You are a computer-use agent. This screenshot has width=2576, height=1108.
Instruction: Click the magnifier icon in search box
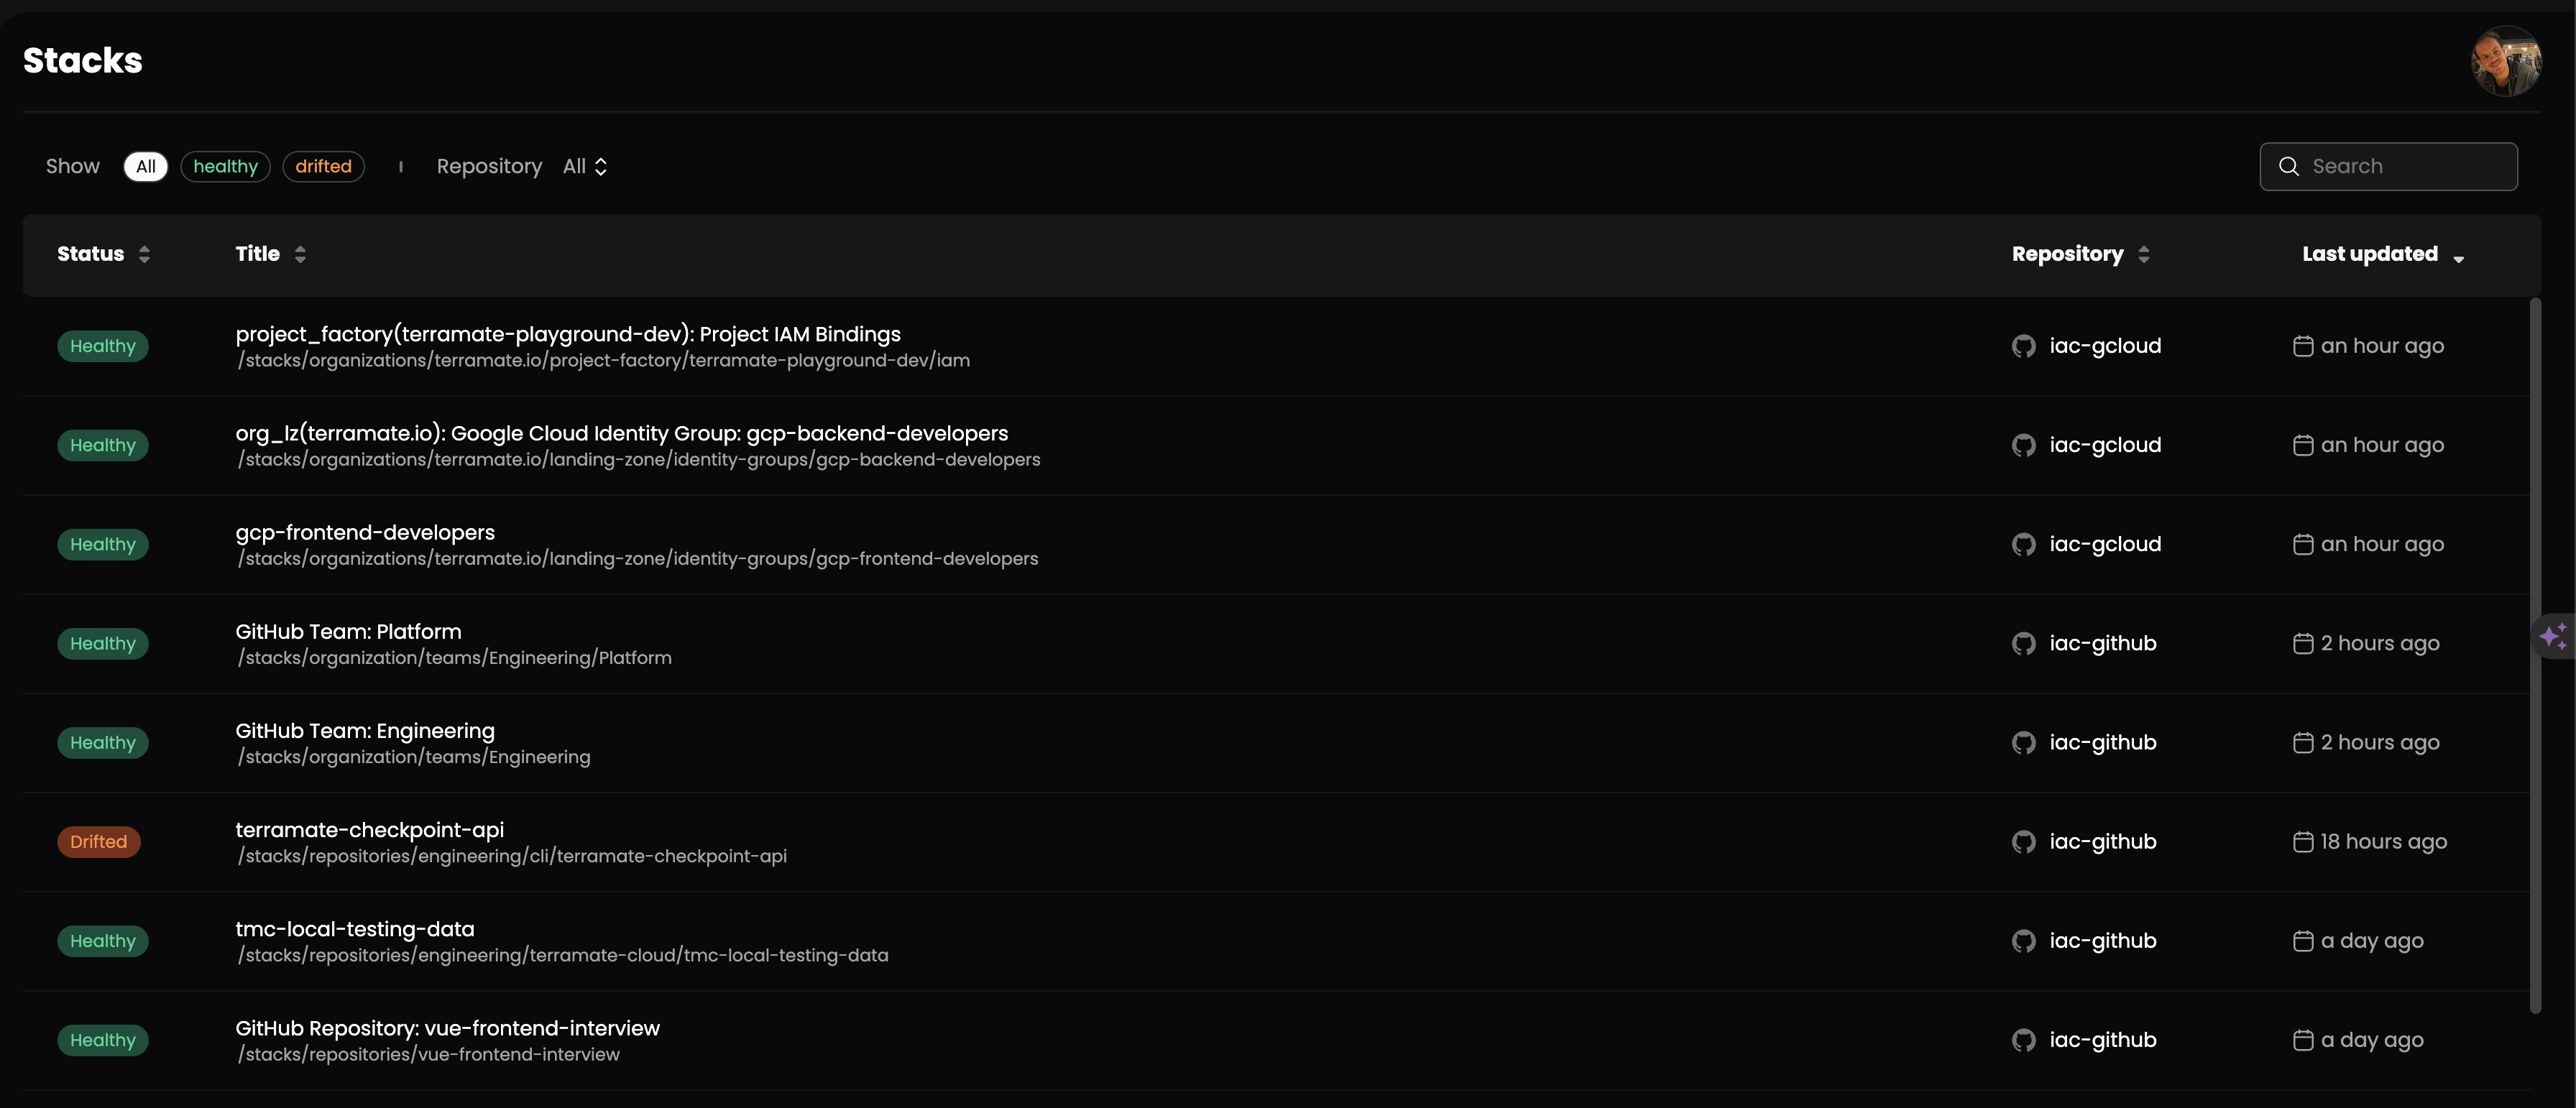point(2289,166)
